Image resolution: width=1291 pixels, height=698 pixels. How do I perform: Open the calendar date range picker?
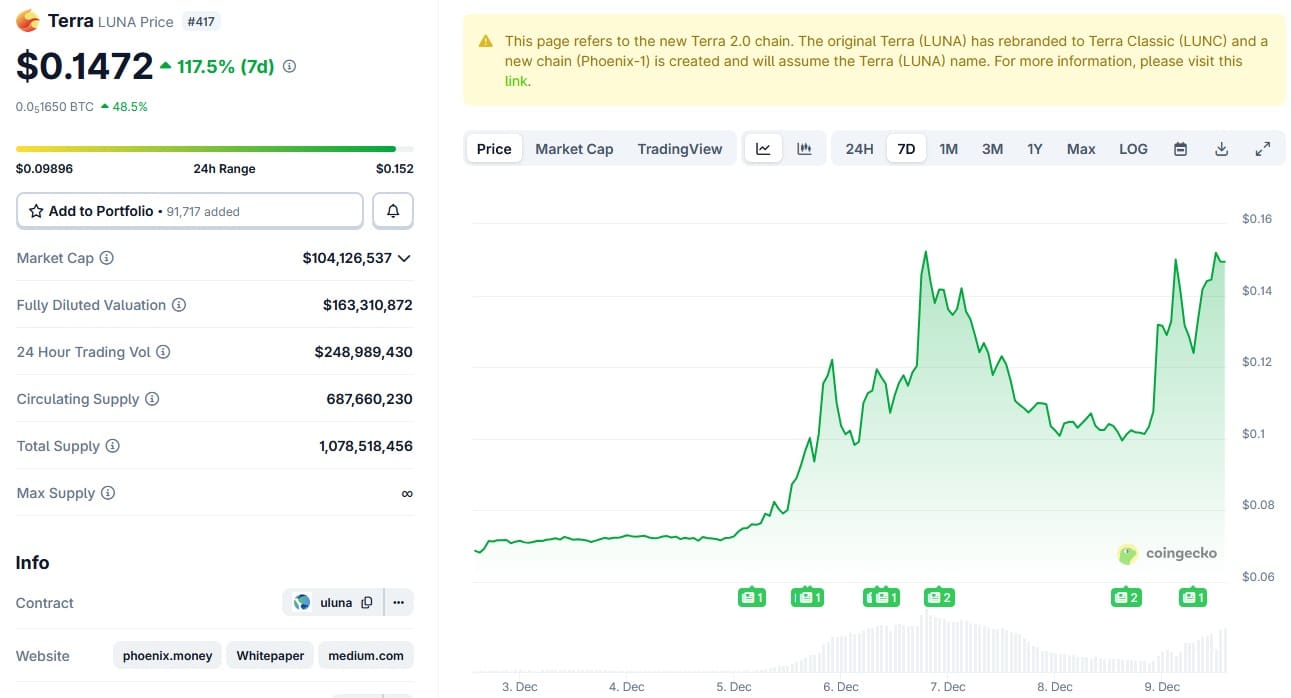(x=1180, y=149)
